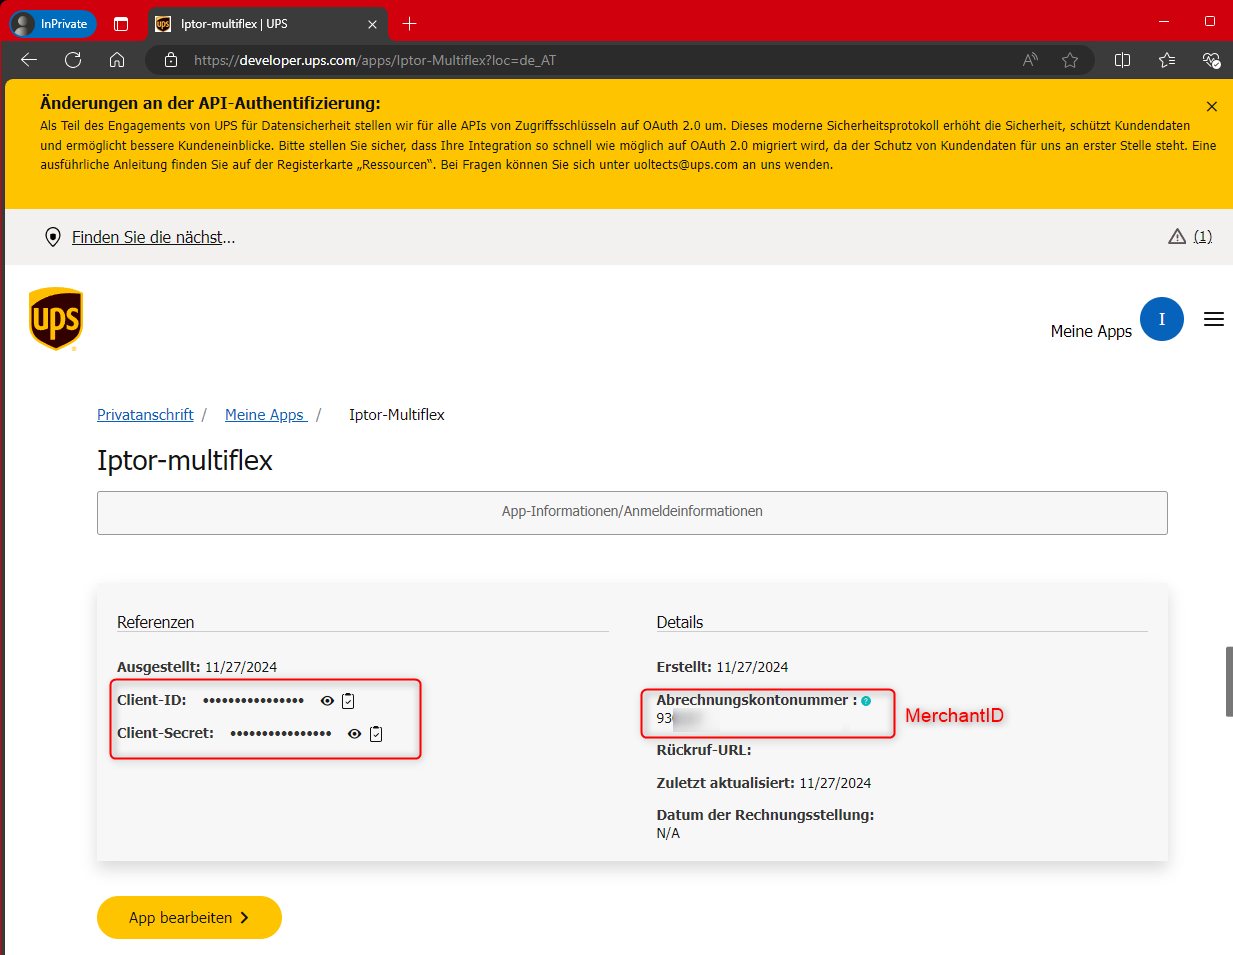This screenshot has width=1233, height=955.
Task: Open the hamburger navigation menu
Action: [x=1213, y=319]
